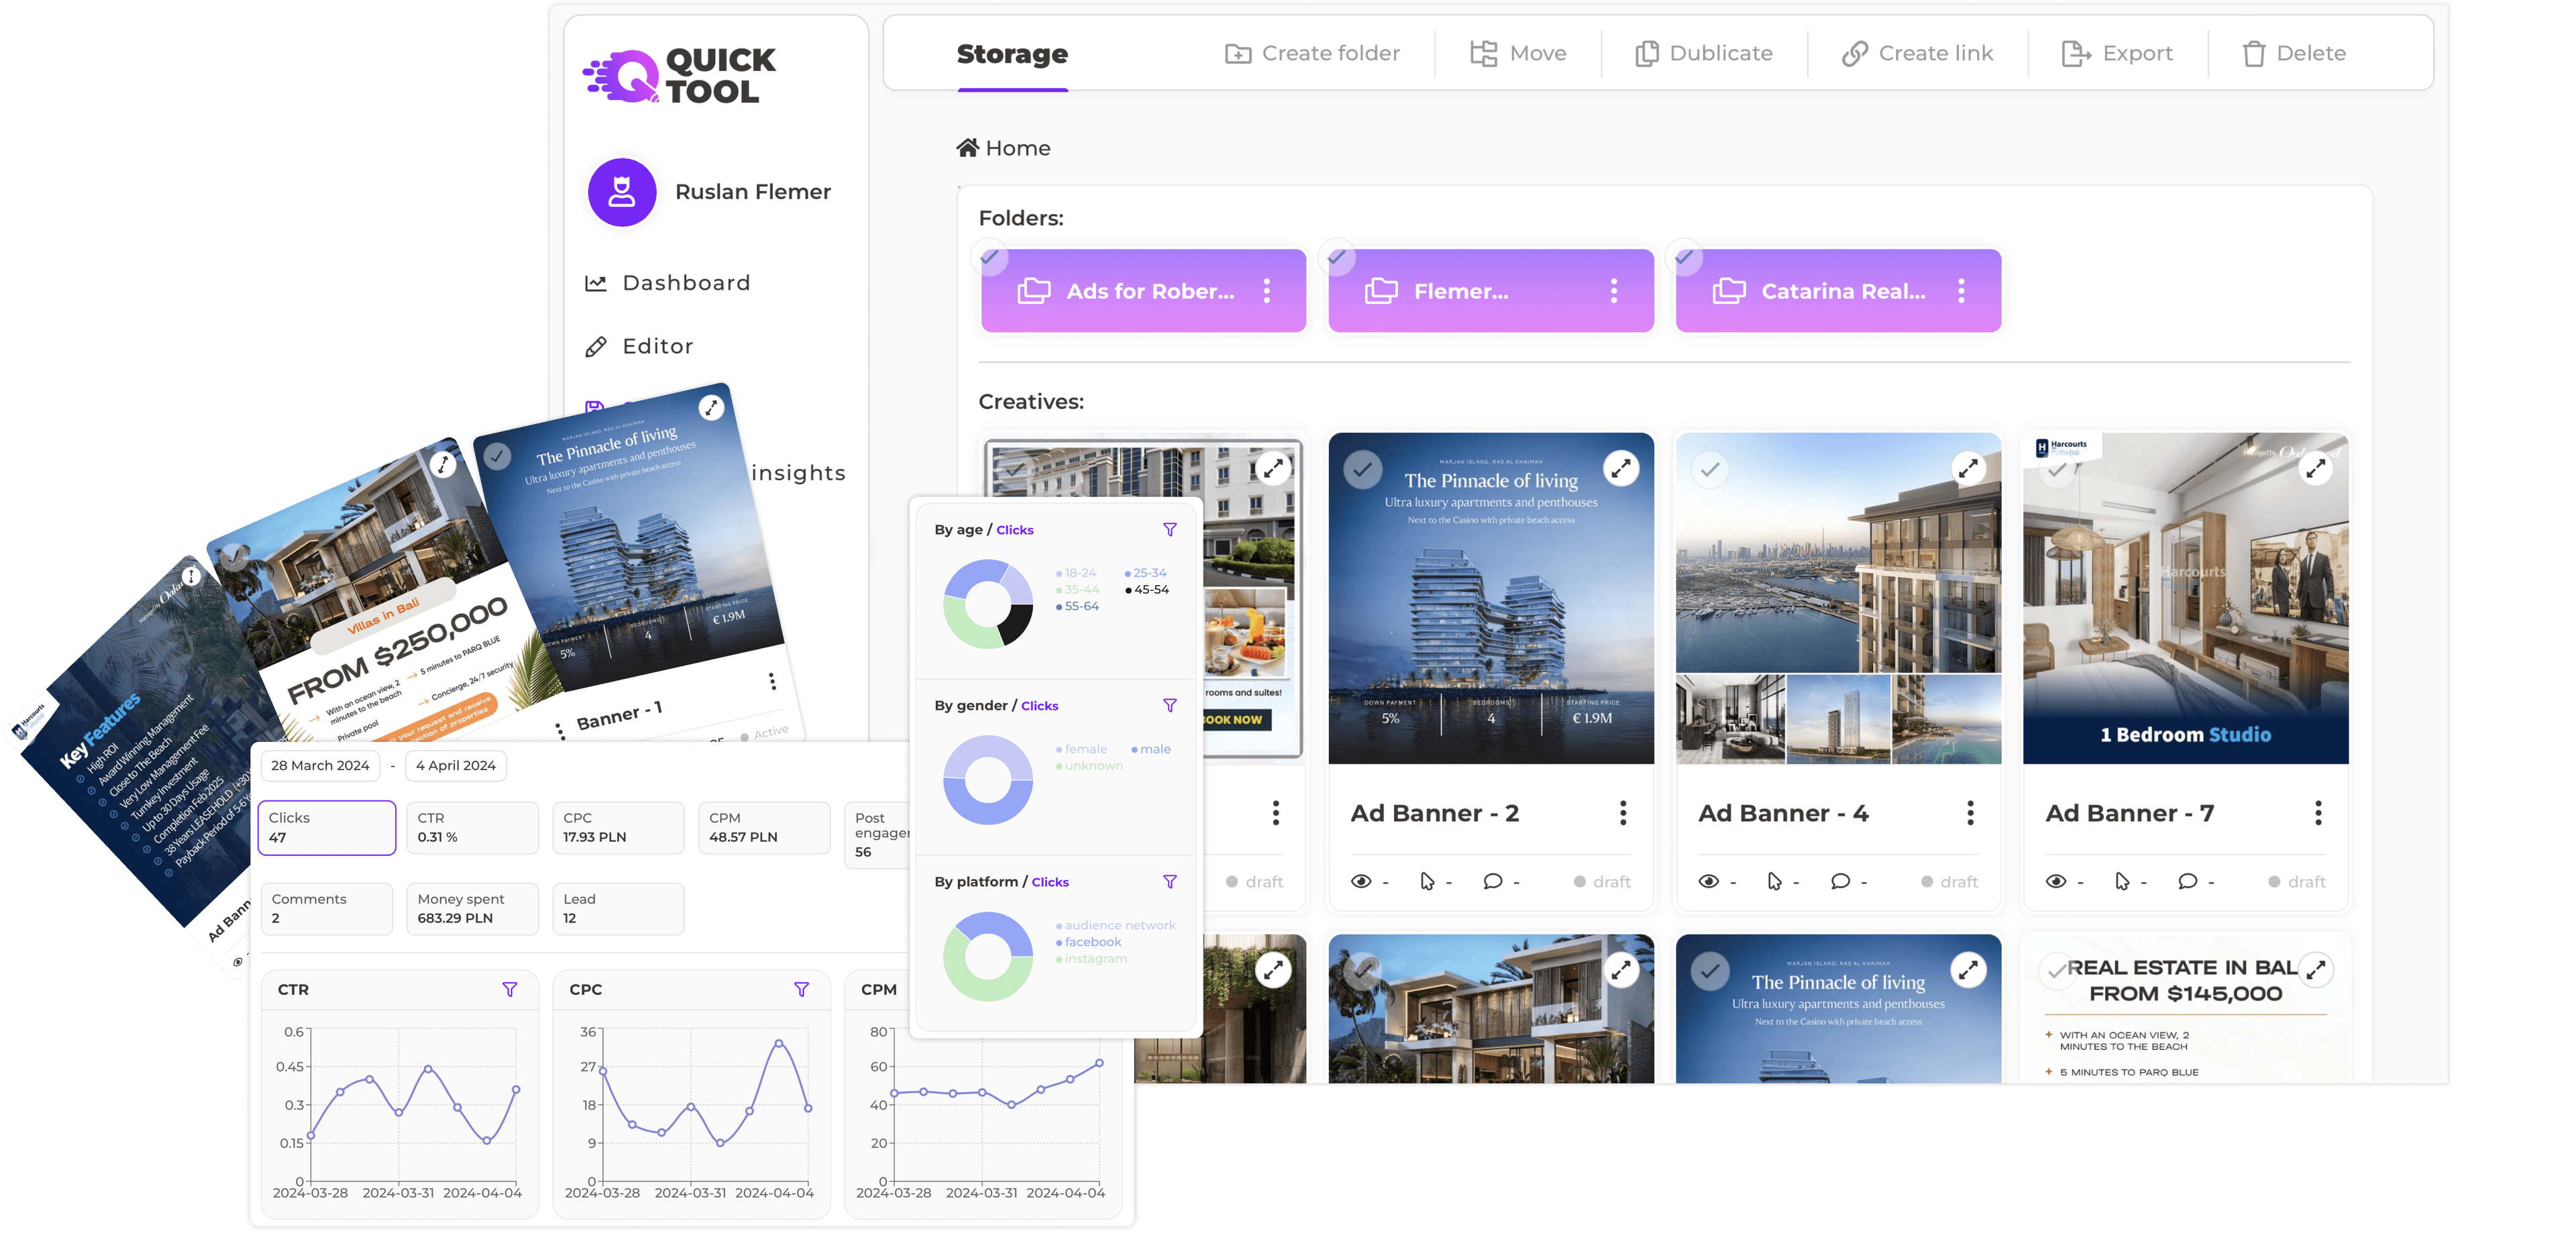Expand second-row Pinnacle of living preview
The width and height of the screenshot is (2576, 1233).
[x=1968, y=970]
